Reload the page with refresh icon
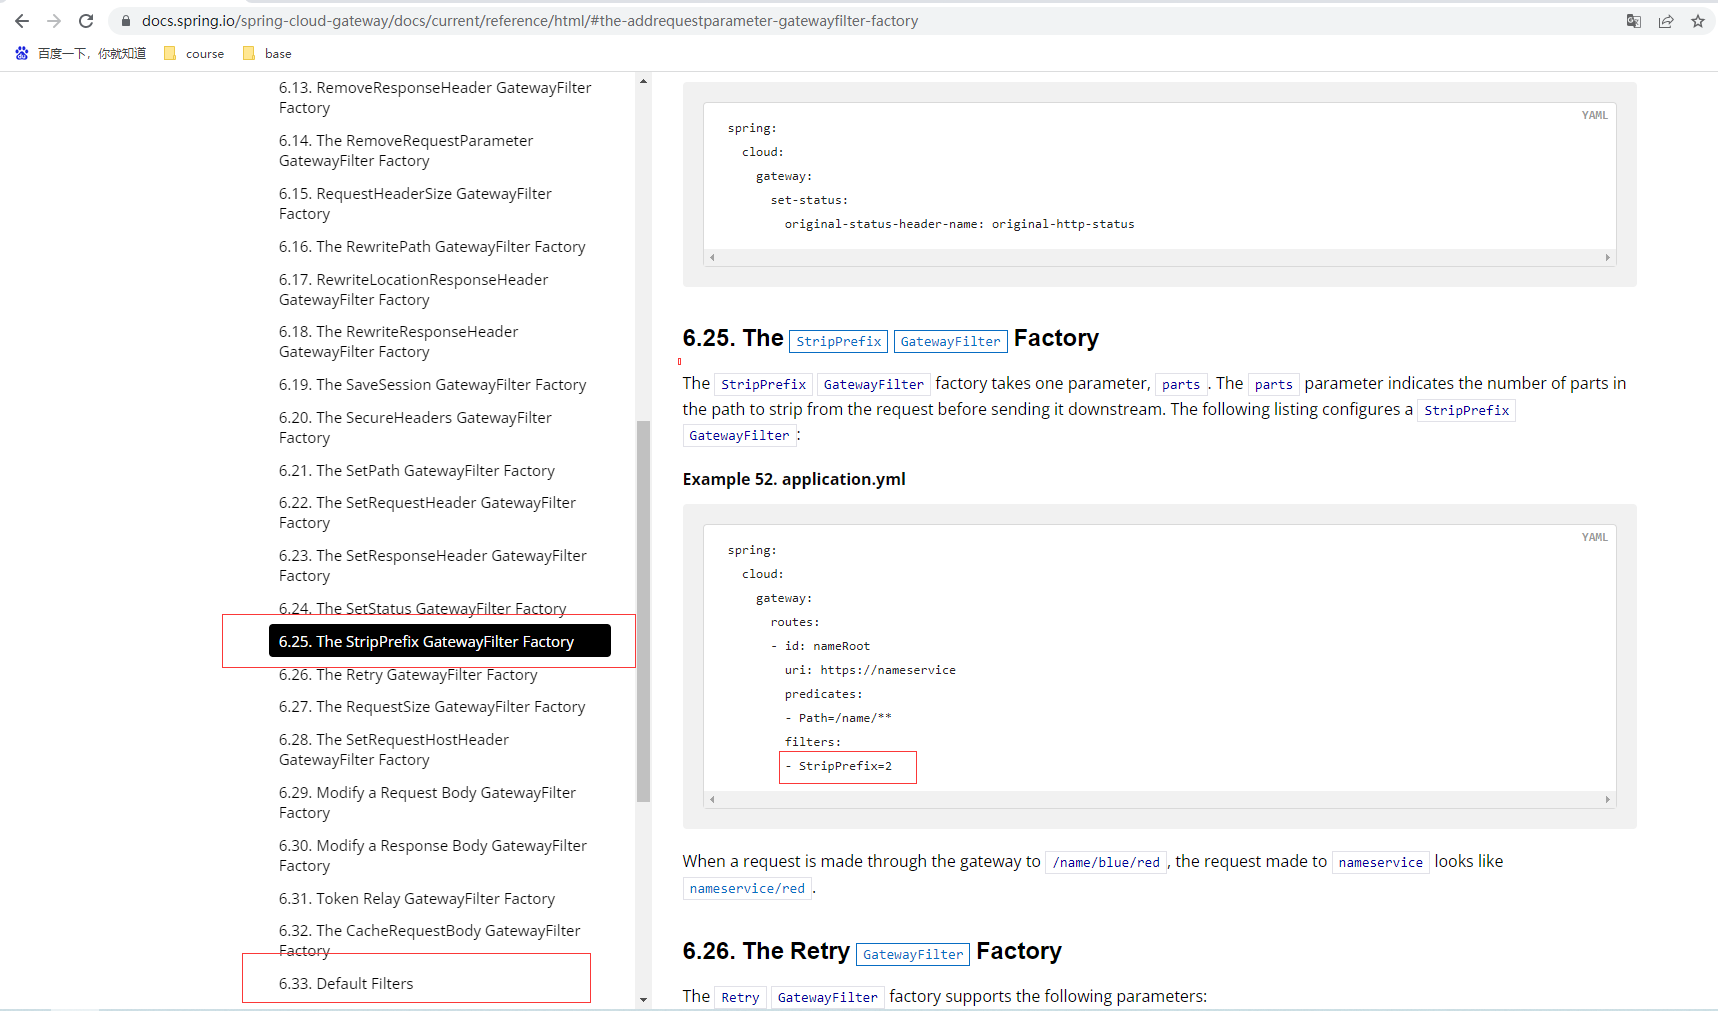Viewport: 1718px width, 1011px height. click(86, 21)
